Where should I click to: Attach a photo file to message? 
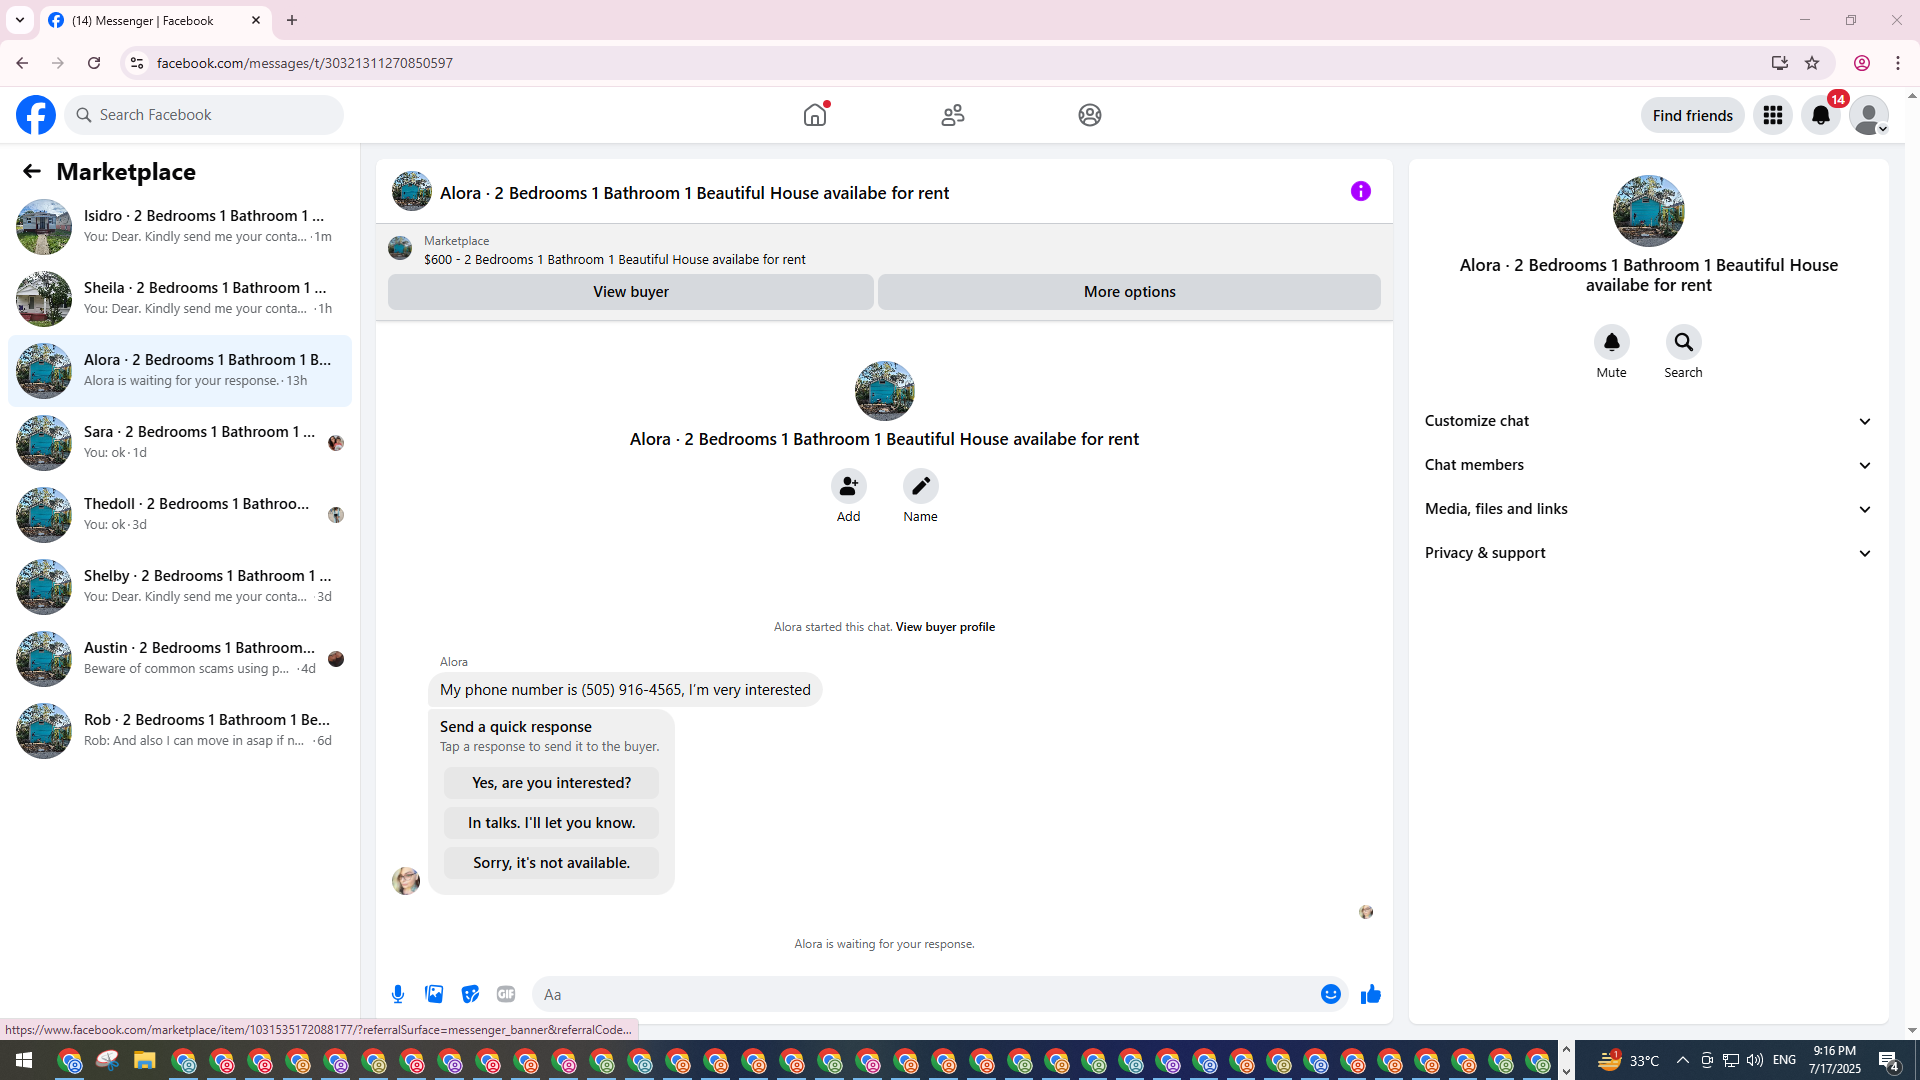point(434,994)
